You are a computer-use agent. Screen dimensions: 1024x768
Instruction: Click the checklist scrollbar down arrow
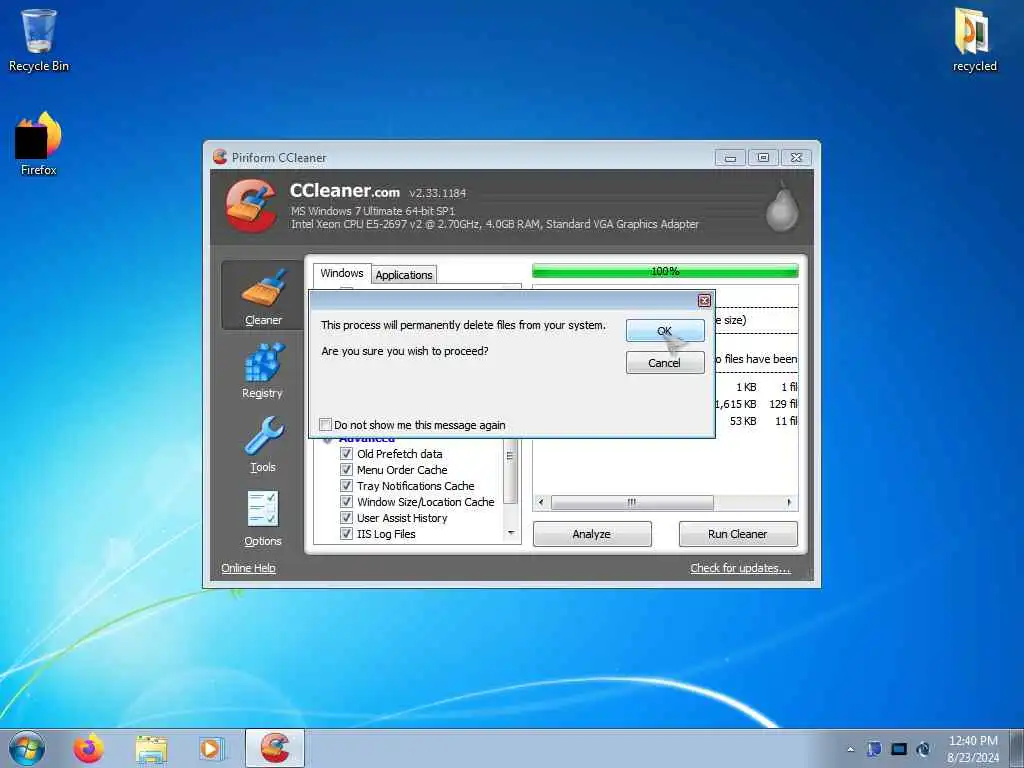tap(511, 534)
